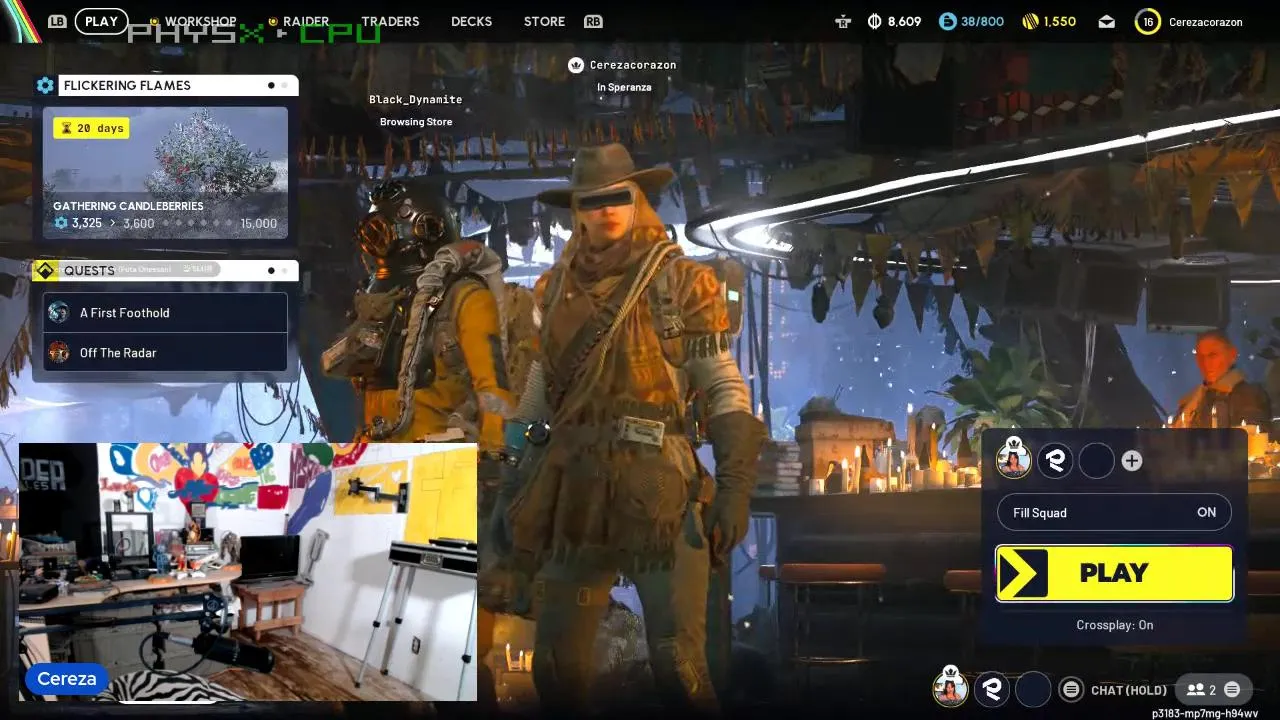Click the Cereza streamer name label
1280x720 pixels.
tap(67, 679)
